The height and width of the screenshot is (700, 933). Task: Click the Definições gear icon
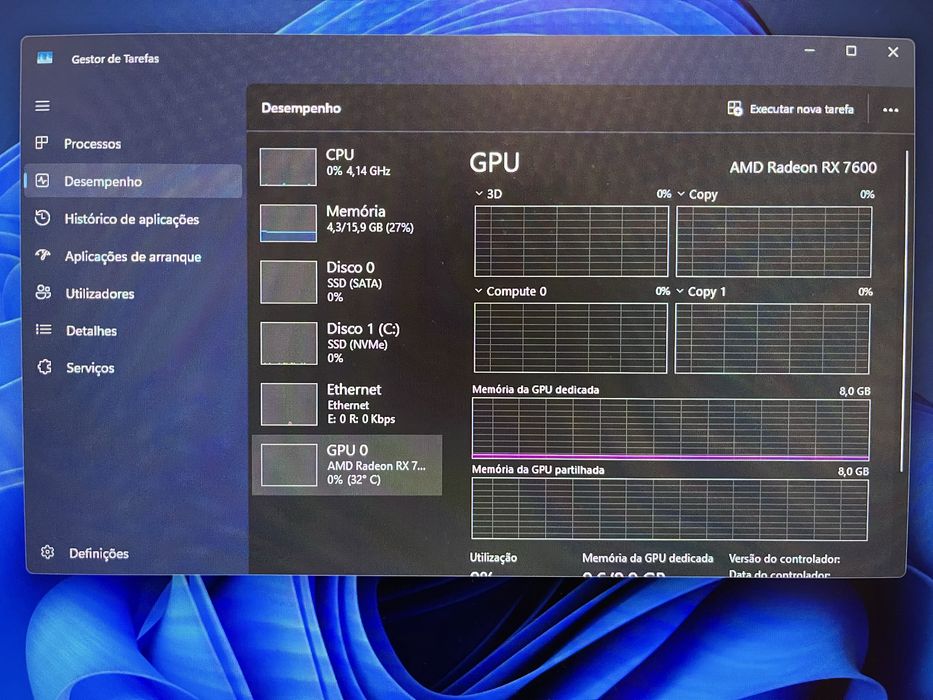point(48,552)
